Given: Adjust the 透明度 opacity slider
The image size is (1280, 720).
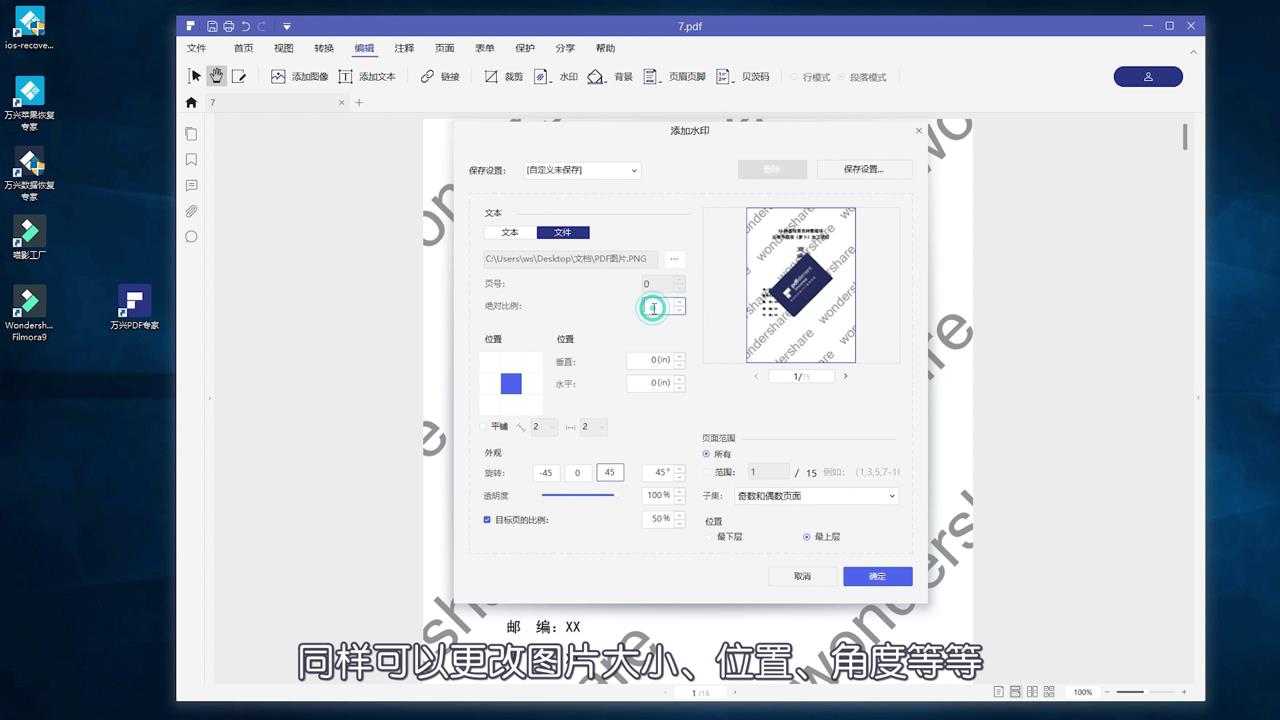Looking at the screenshot, I should point(578,495).
